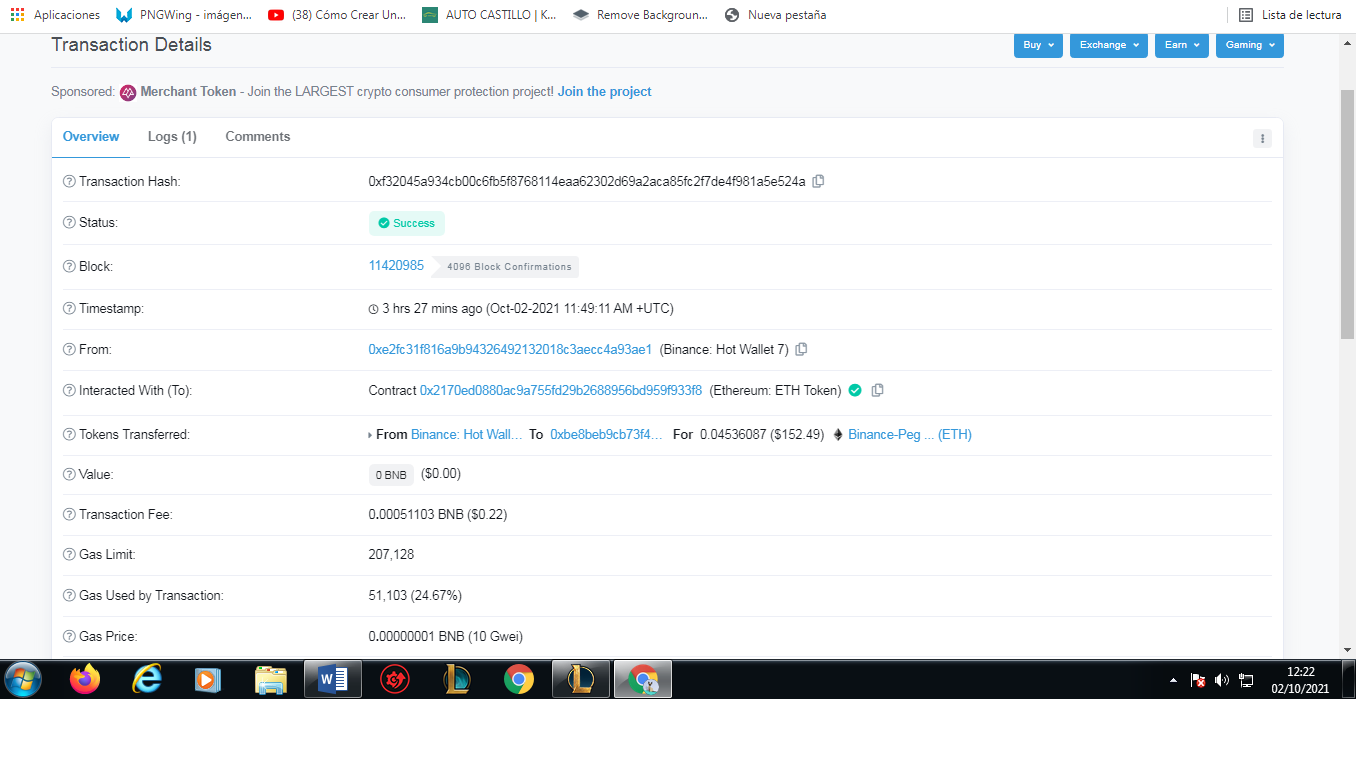Open the YouTube Cómo Crear Un bookmark
The image size is (1360, 768).
tap(338, 15)
